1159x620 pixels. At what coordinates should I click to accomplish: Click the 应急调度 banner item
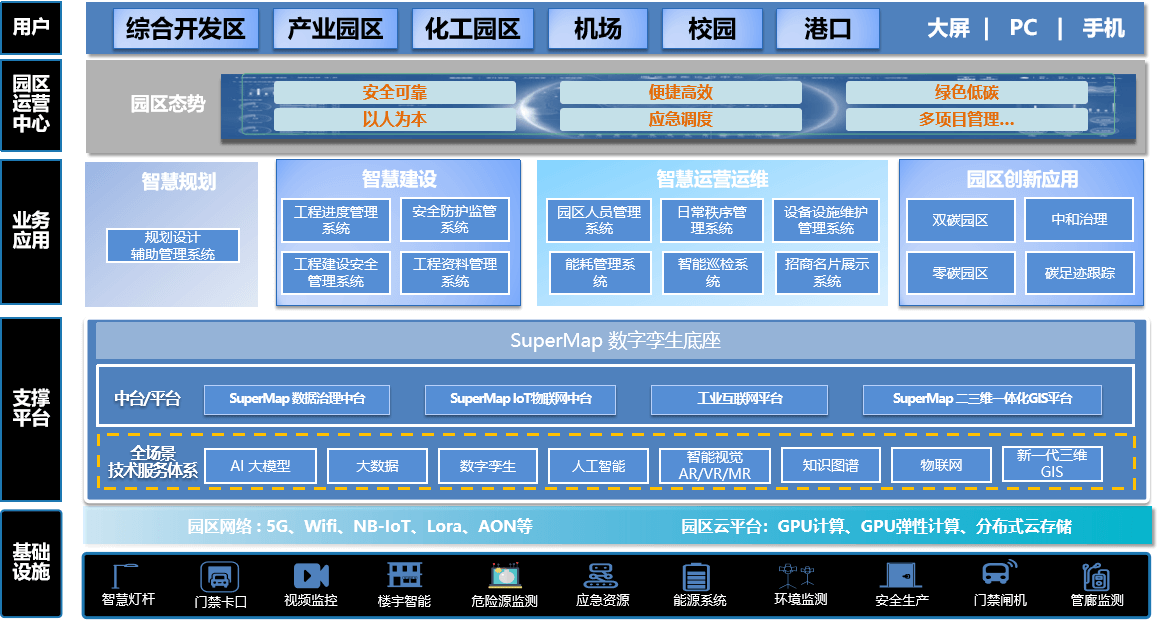[681, 119]
